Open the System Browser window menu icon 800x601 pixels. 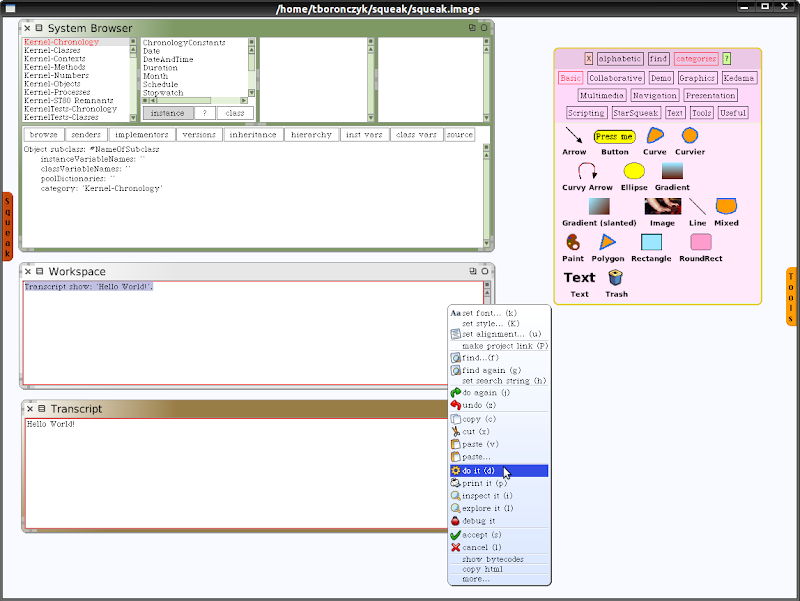[x=39, y=28]
